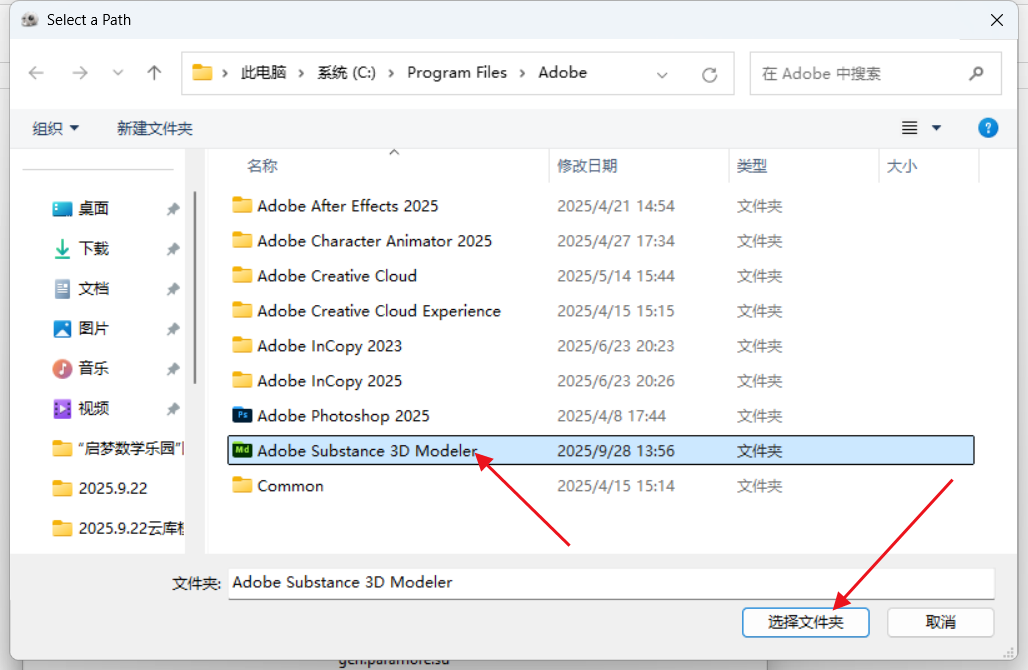Go forward with the right arrow
The width and height of the screenshot is (1028, 670).
pyautogui.click(x=79, y=73)
